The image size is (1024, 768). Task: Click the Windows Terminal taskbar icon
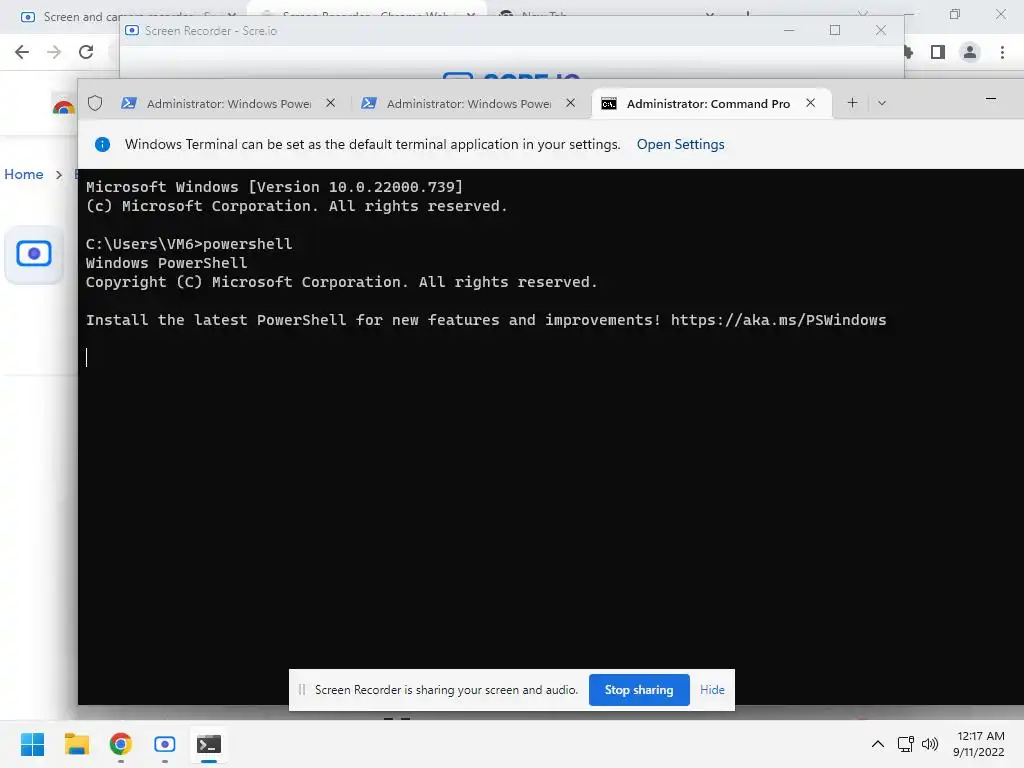pyautogui.click(x=209, y=744)
